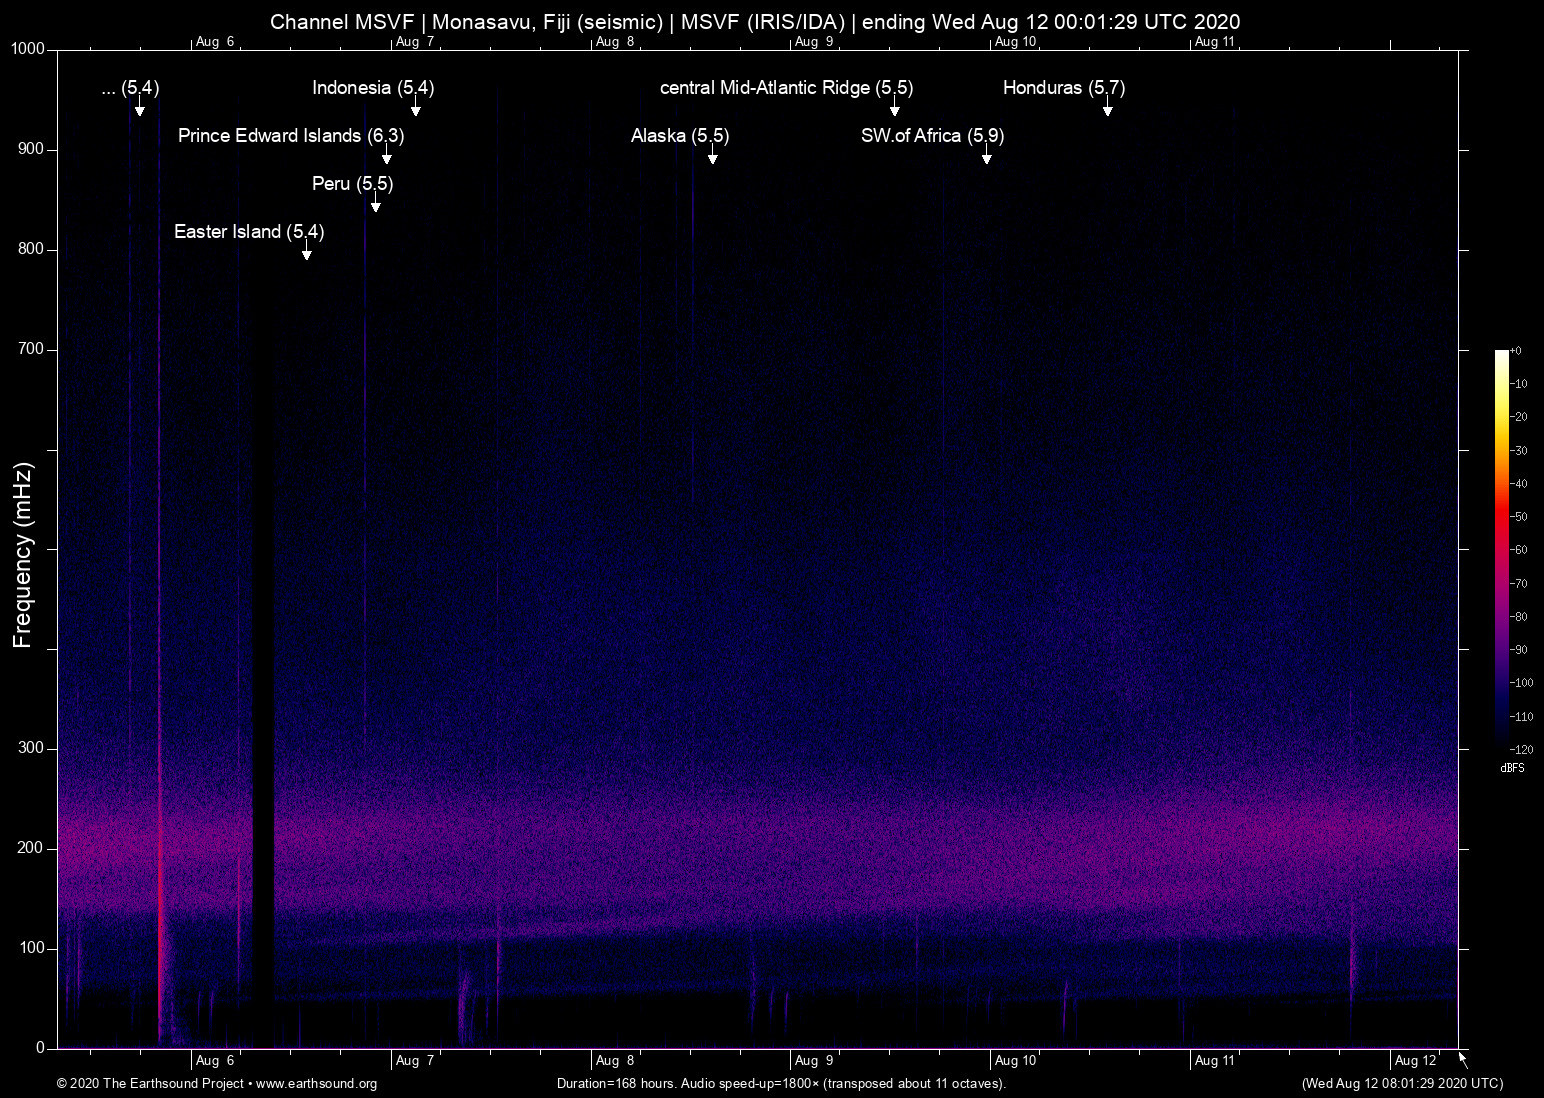Select the 'Honduras (5.7)' earthquake label
The height and width of the screenshot is (1098, 1544).
[x=1064, y=88]
